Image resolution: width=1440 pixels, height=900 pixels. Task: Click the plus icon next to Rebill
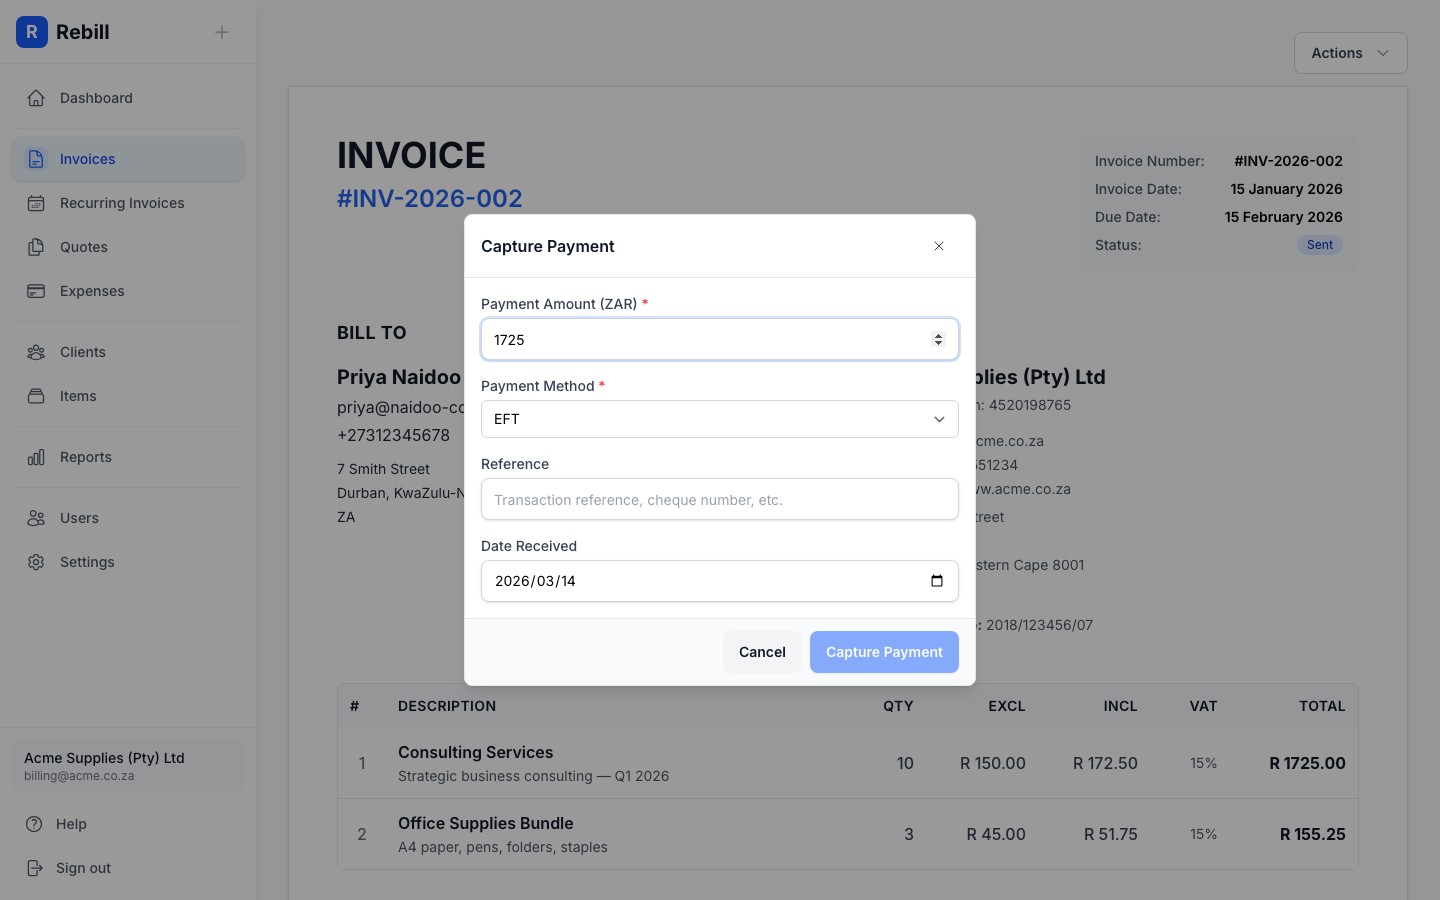click(x=222, y=32)
